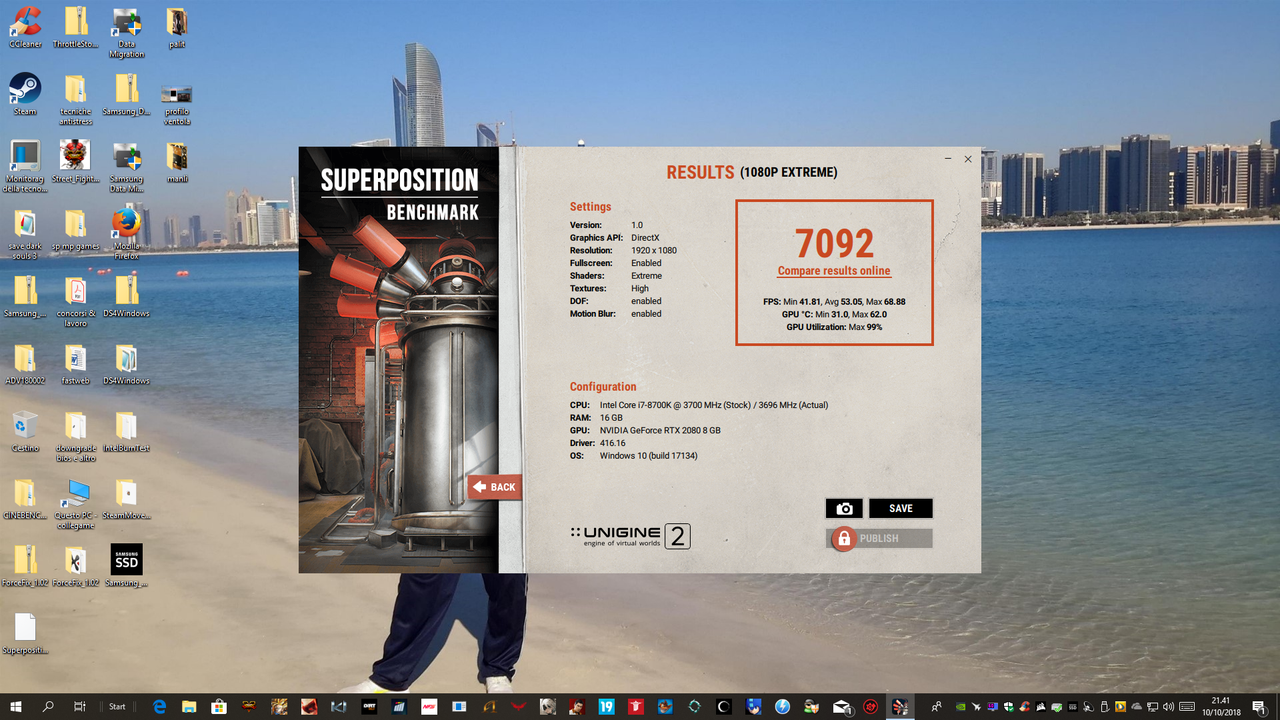1280x720 pixels.
Task: Open Task View on the taskbar
Action: click(80, 706)
